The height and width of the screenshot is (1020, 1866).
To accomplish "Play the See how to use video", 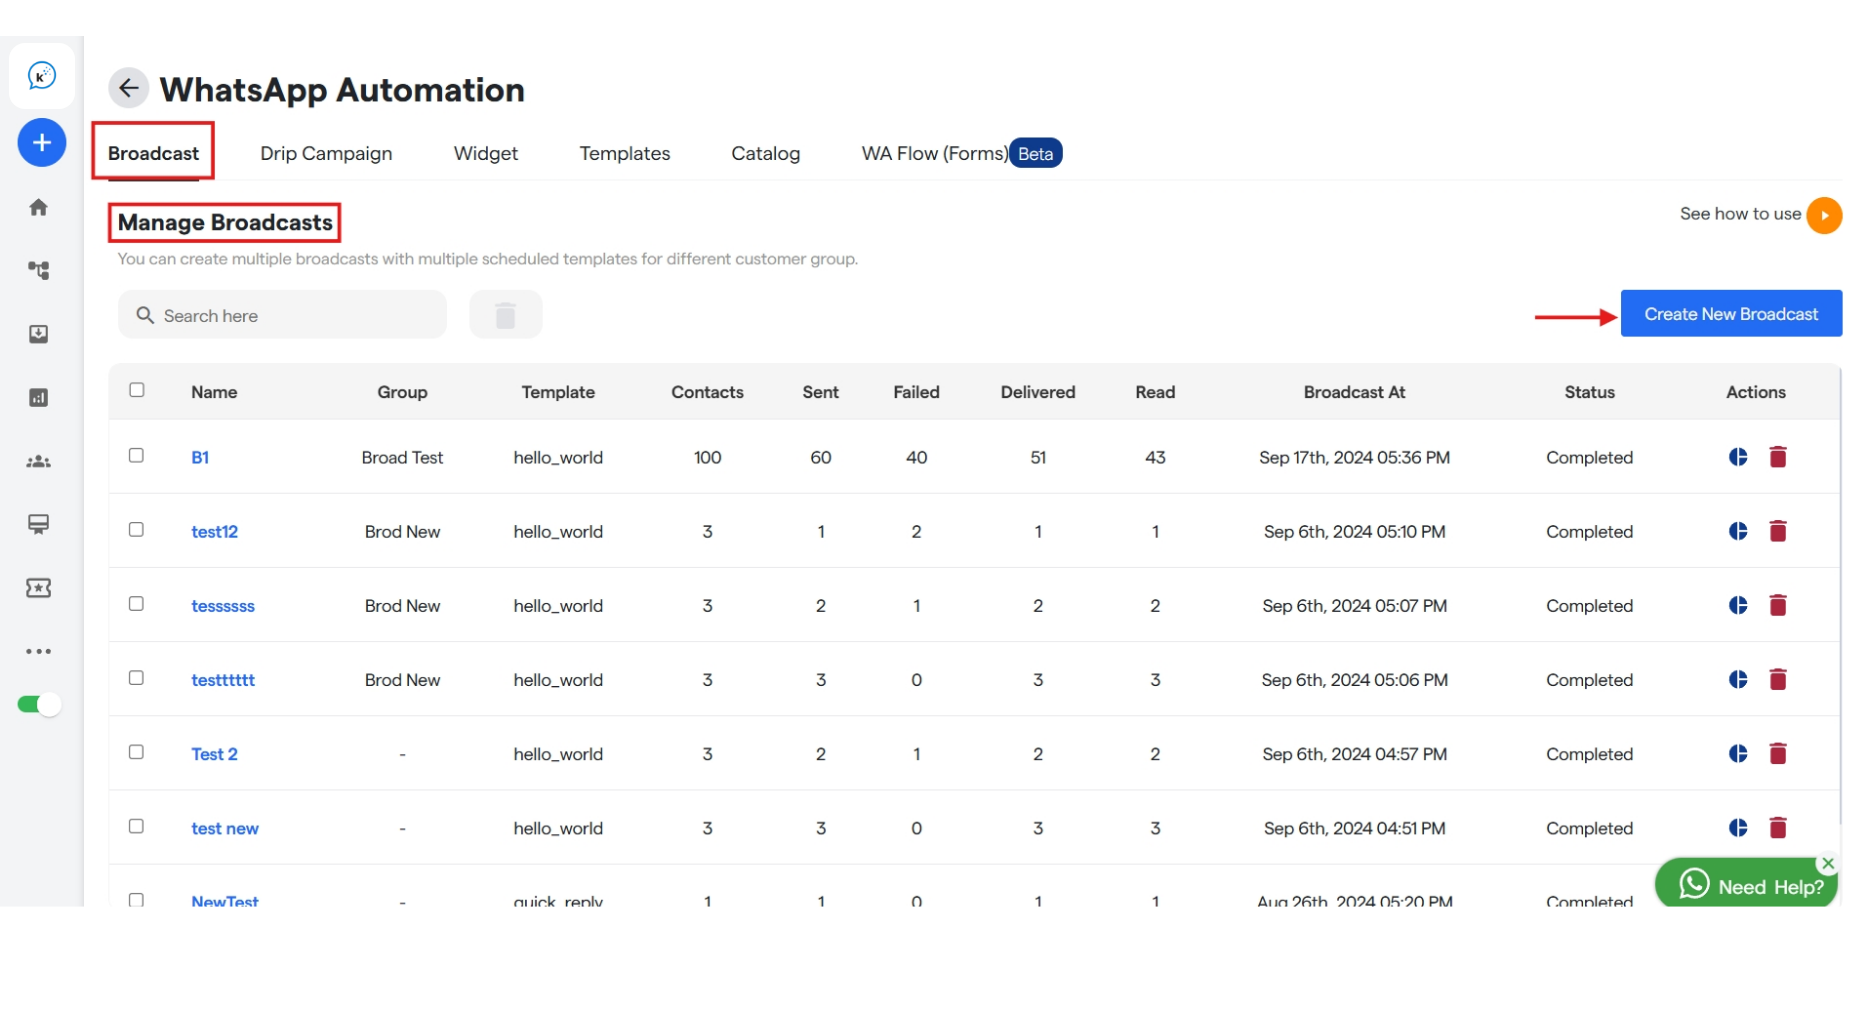I will [1824, 215].
